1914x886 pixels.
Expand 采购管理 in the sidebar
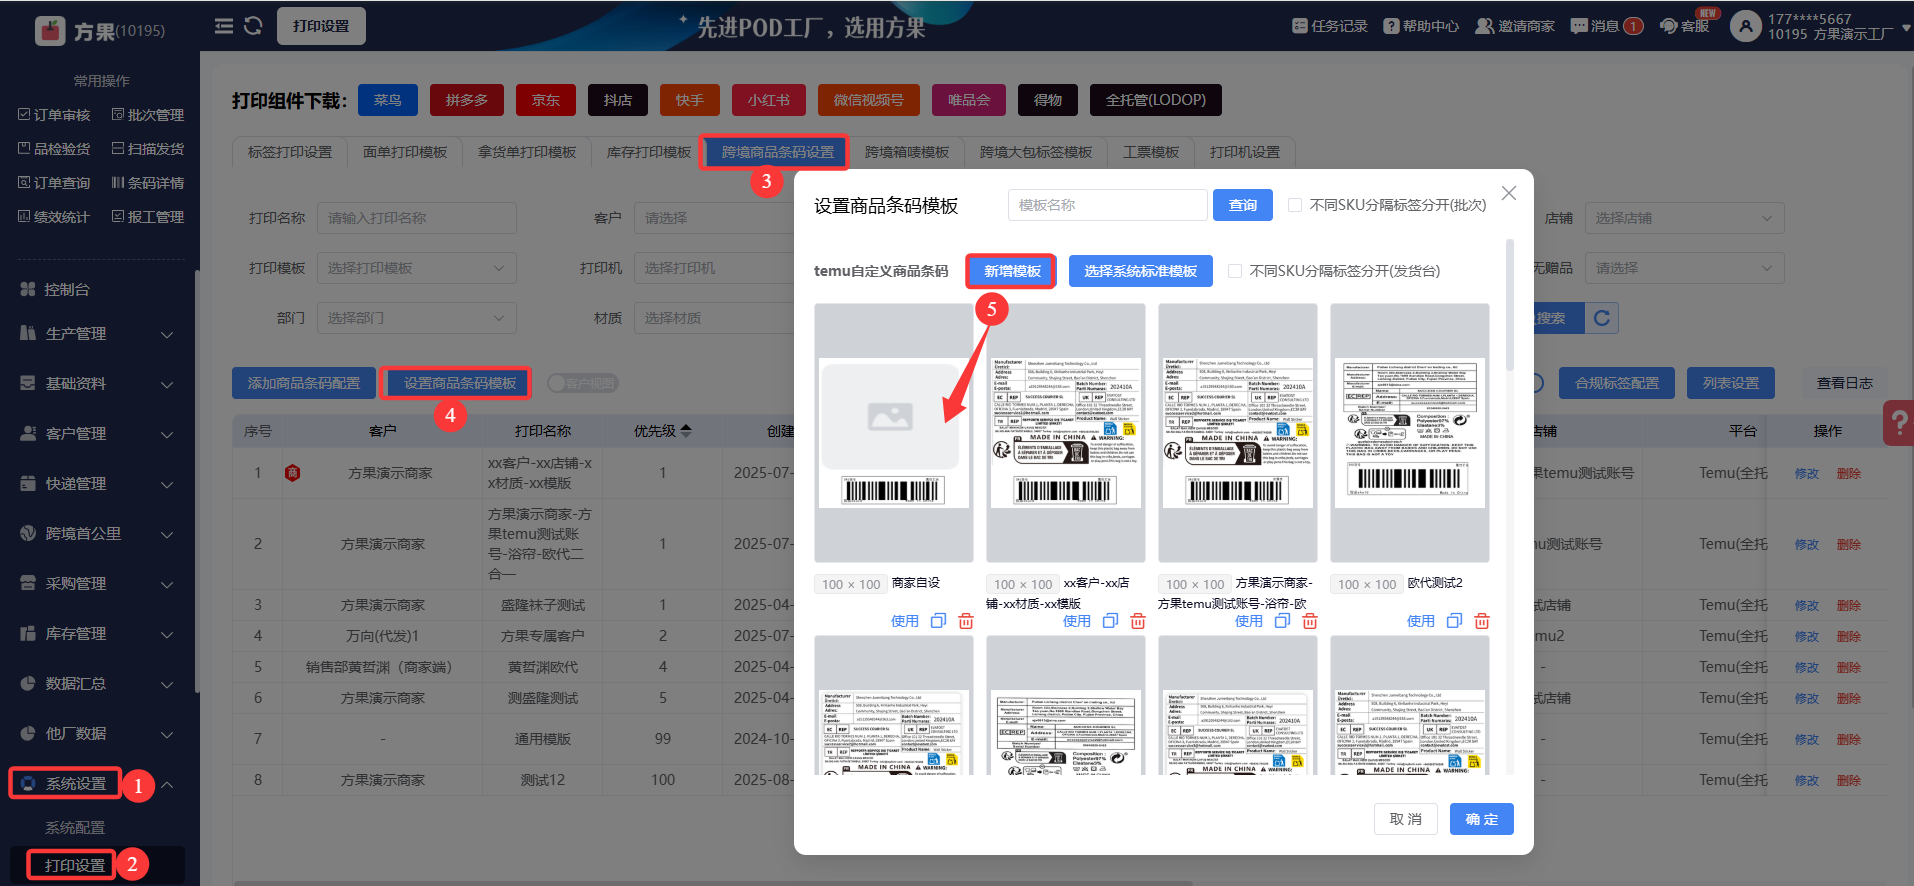tap(97, 583)
